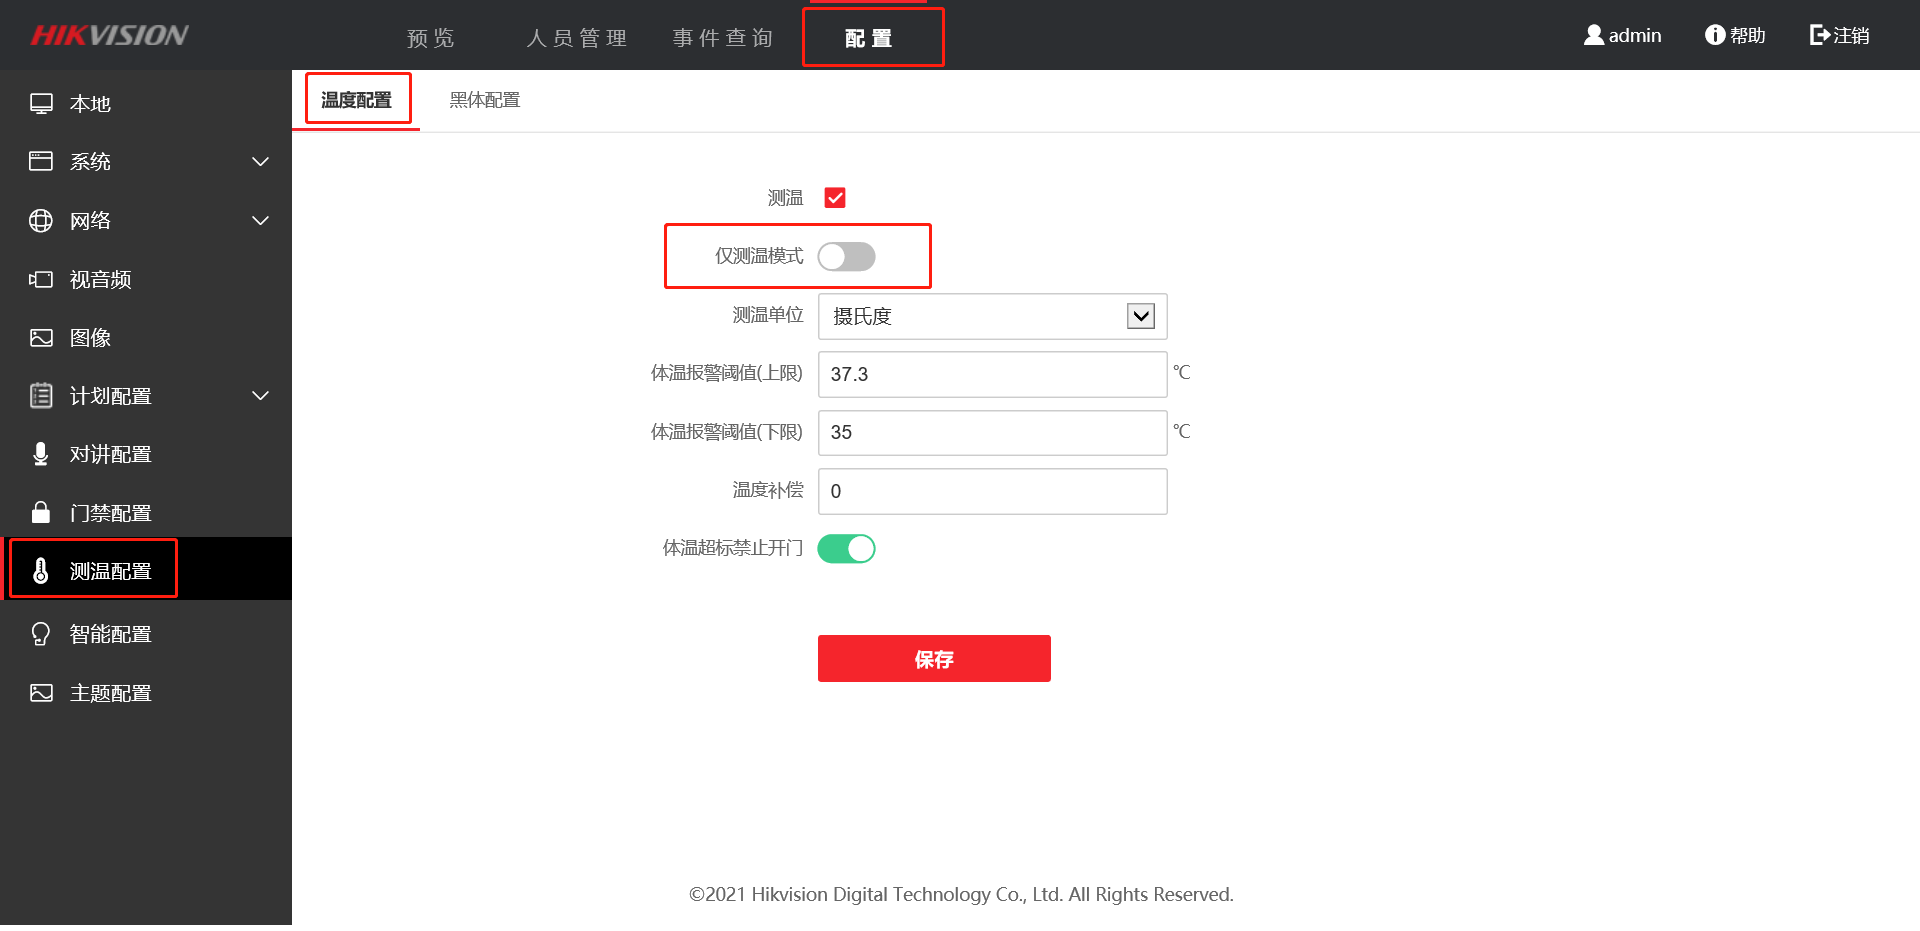Click the 温度补偿 input field
This screenshot has height=931, width=1920.
pos(993,491)
